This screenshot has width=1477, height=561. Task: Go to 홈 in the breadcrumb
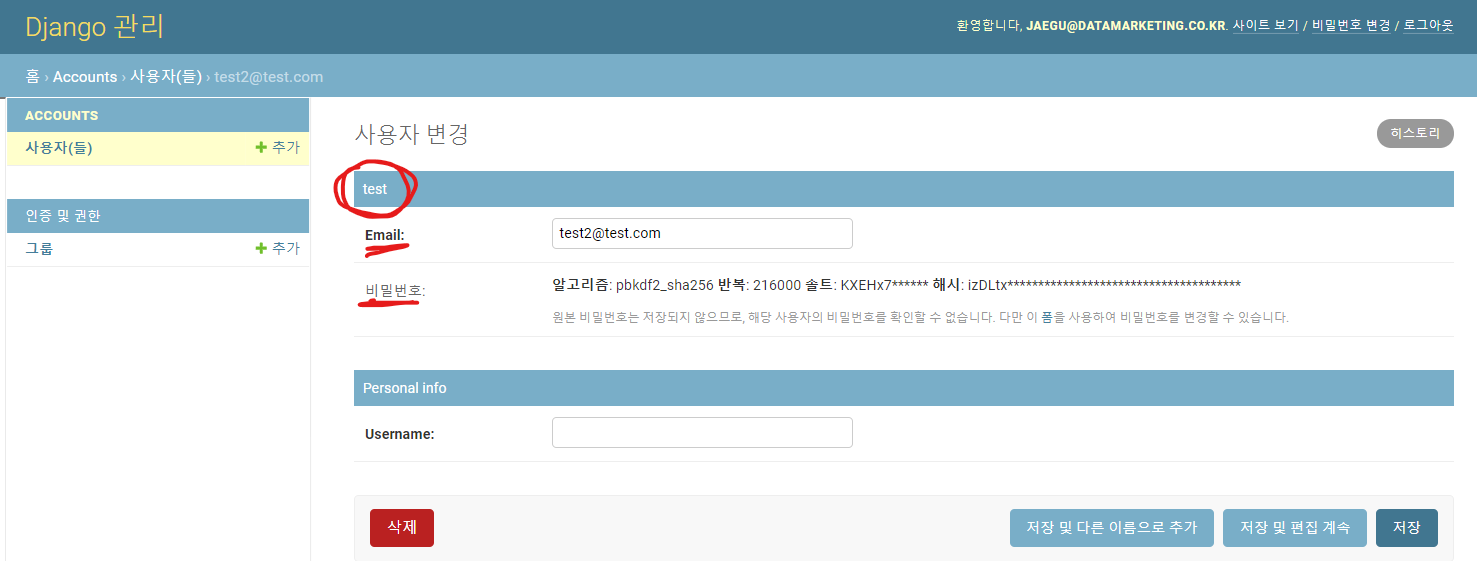click(32, 77)
